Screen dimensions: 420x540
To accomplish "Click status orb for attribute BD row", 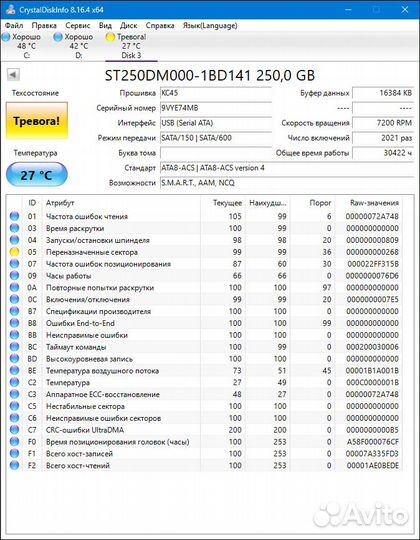I will click(14, 359).
